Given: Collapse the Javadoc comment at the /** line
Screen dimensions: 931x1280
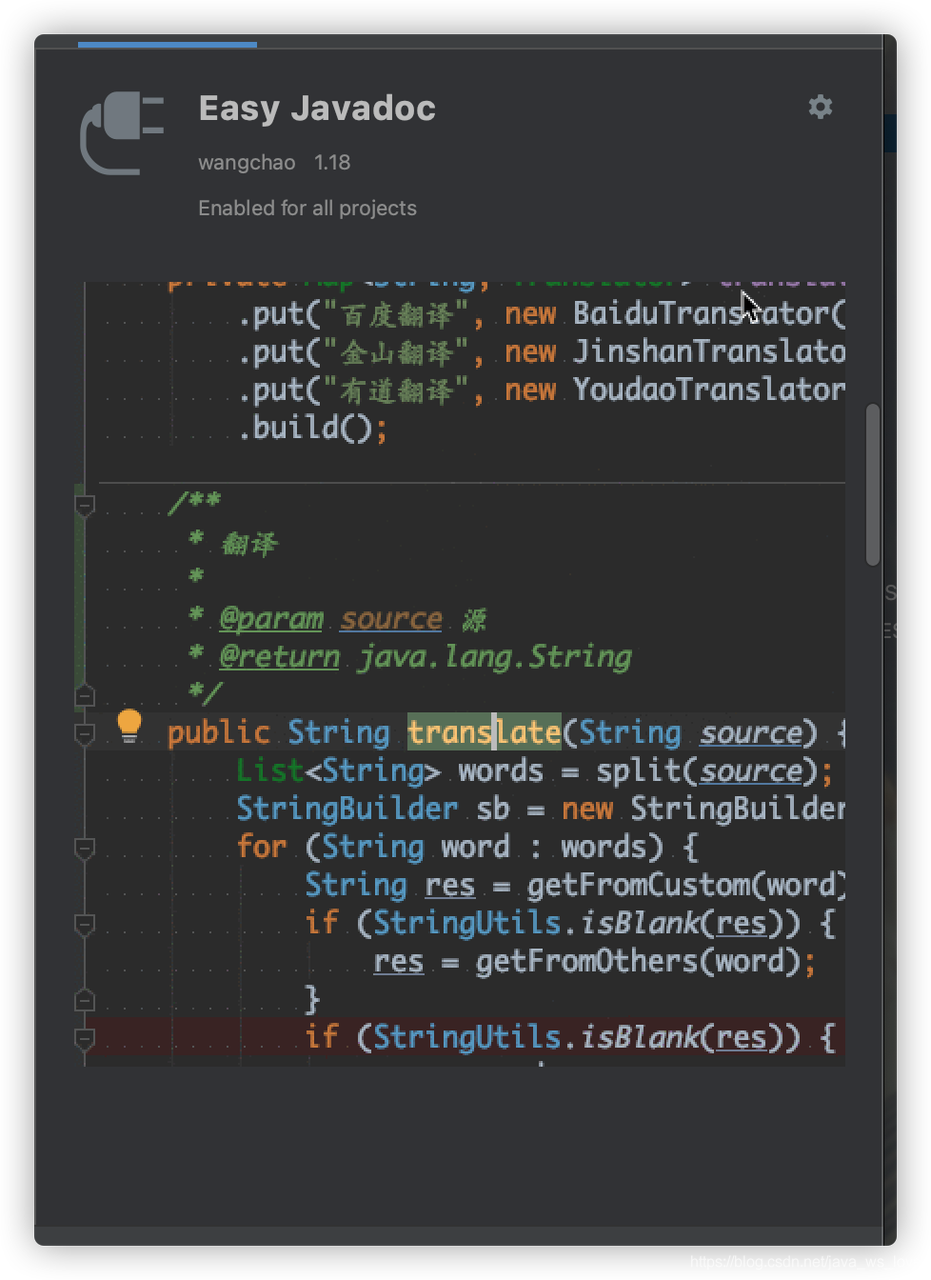Looking at the screenshot, I should coord(85,507).
